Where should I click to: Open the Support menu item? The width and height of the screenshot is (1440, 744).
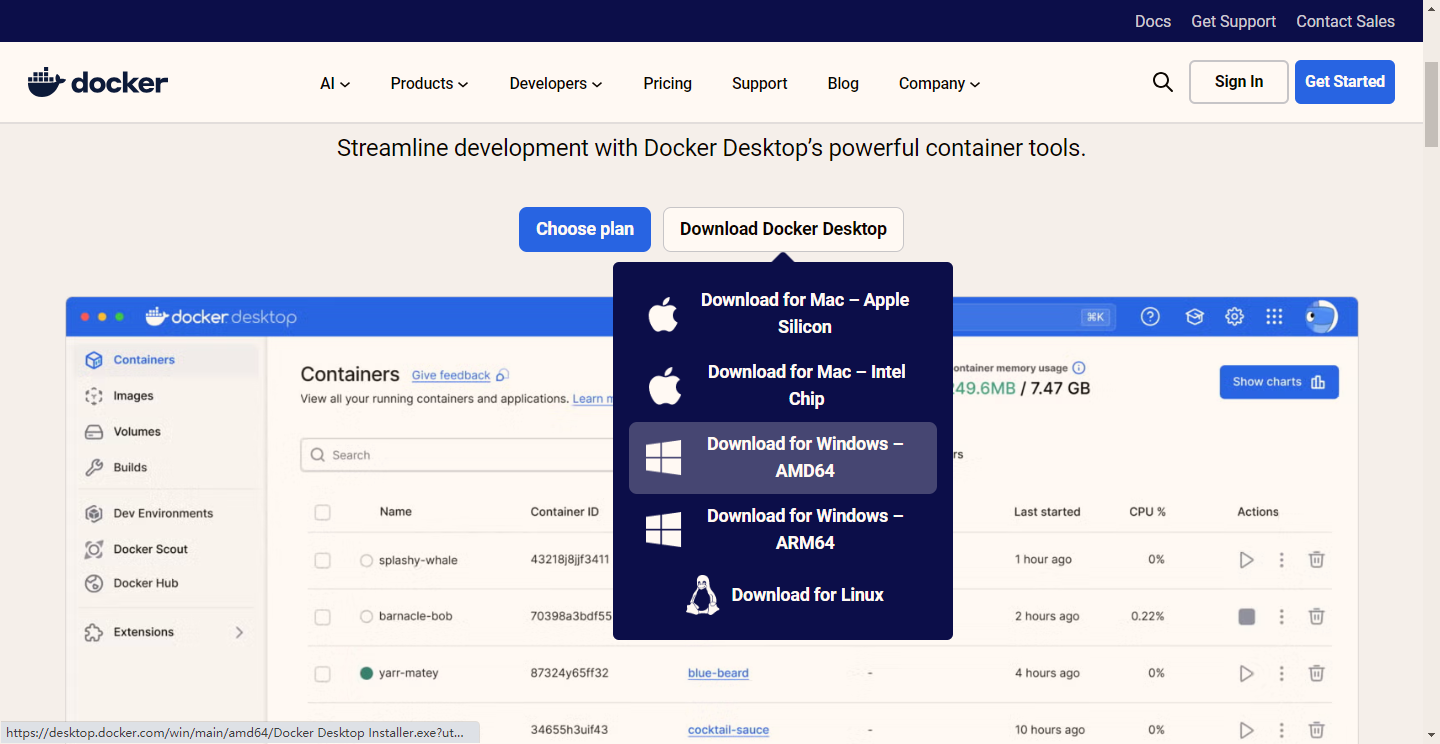[759, 84]
